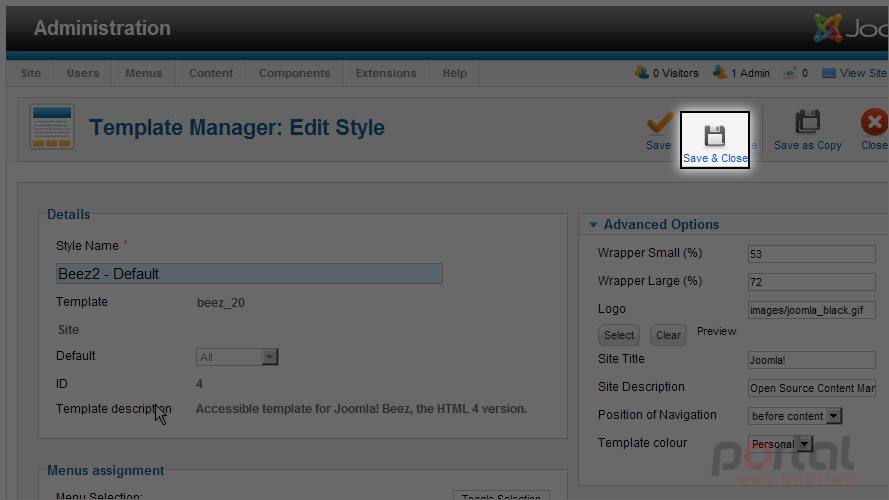The width and height of the screenshot is (889, 500).
Task: Open the Default 'All' dropdown
Action: (237, 357)
